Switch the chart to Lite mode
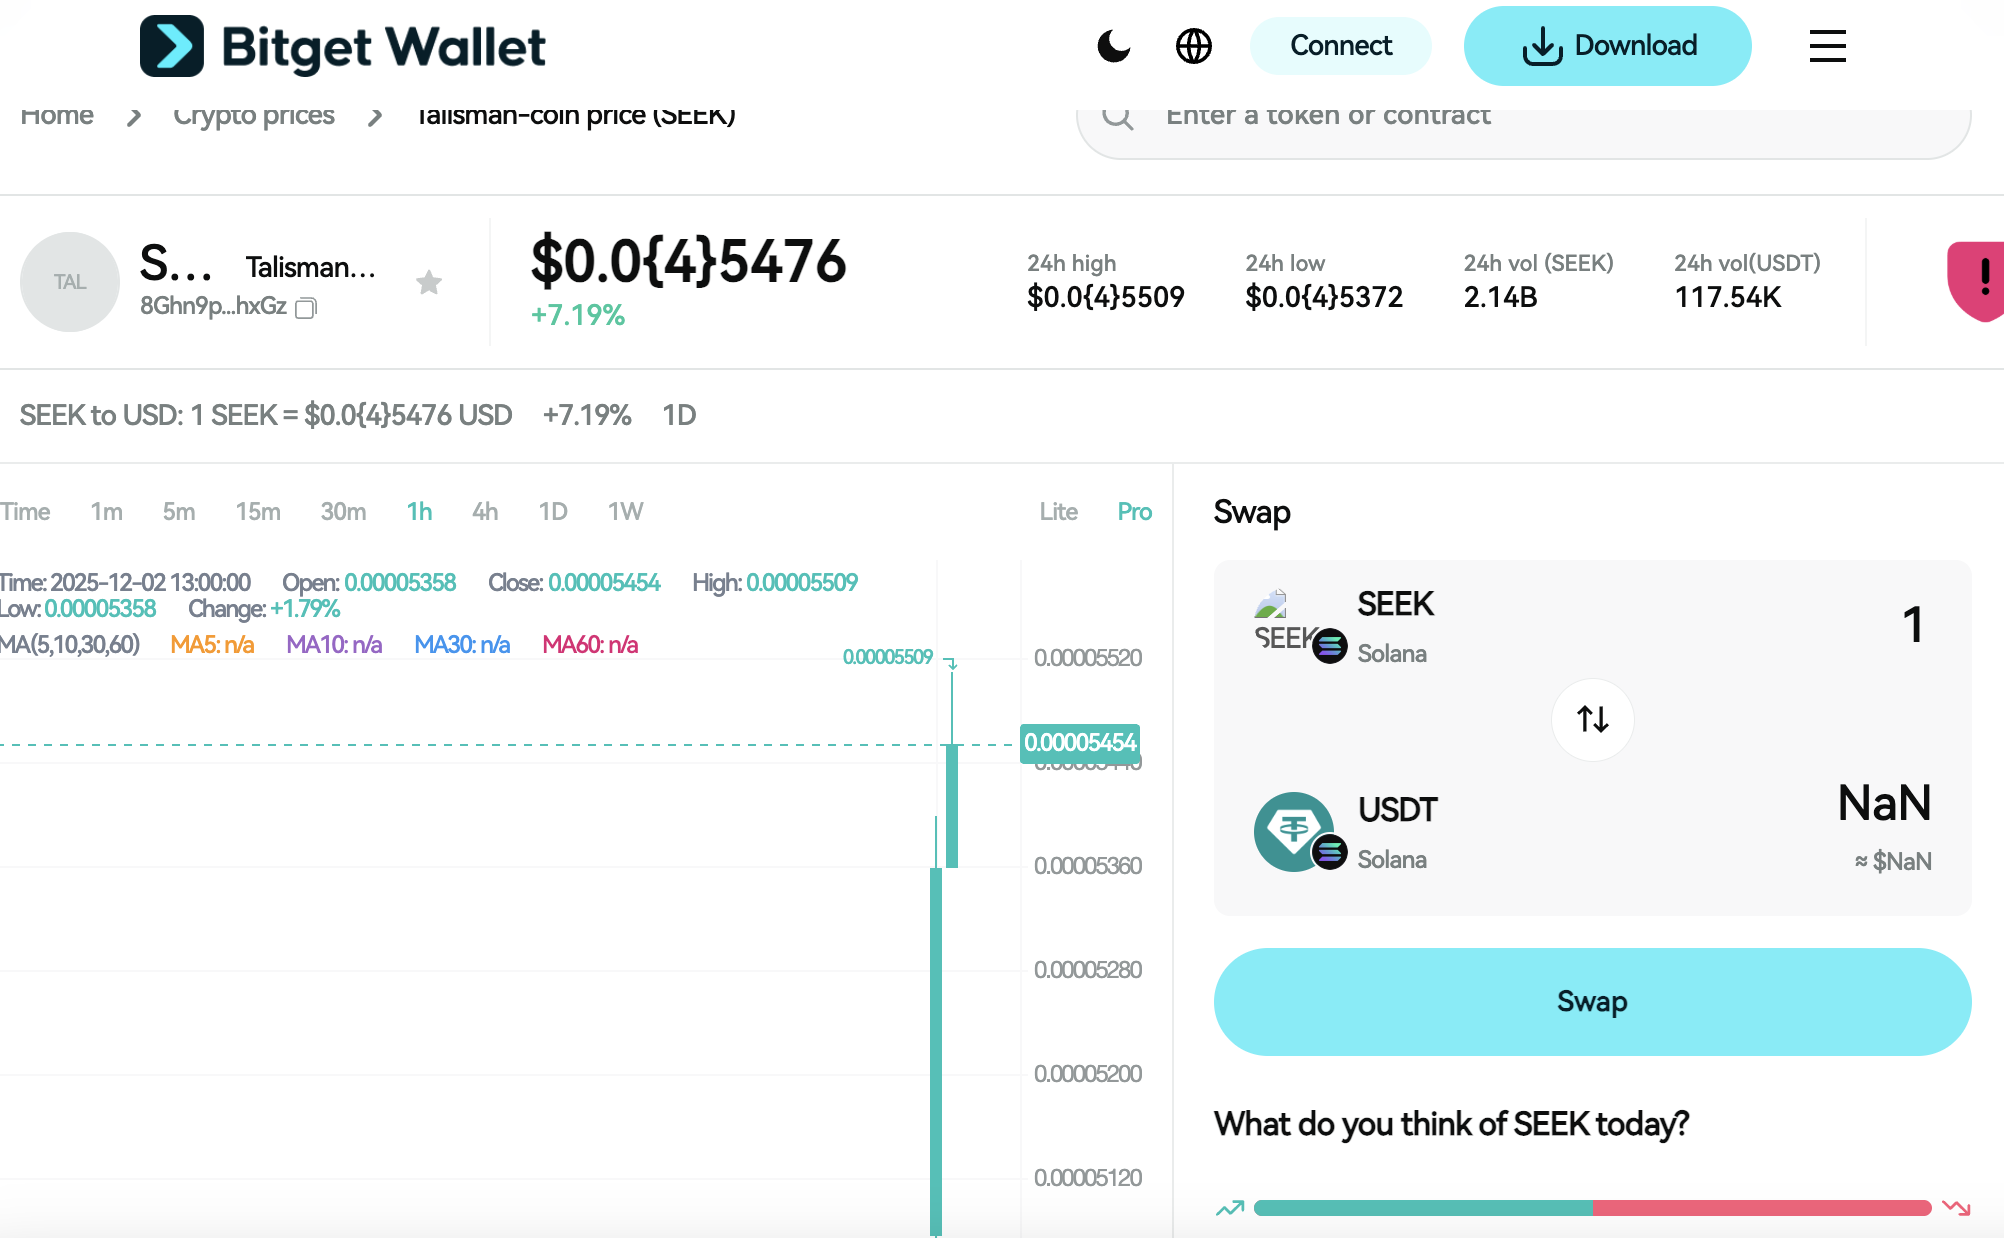 pyautogui.click(x=1058, y=511)
